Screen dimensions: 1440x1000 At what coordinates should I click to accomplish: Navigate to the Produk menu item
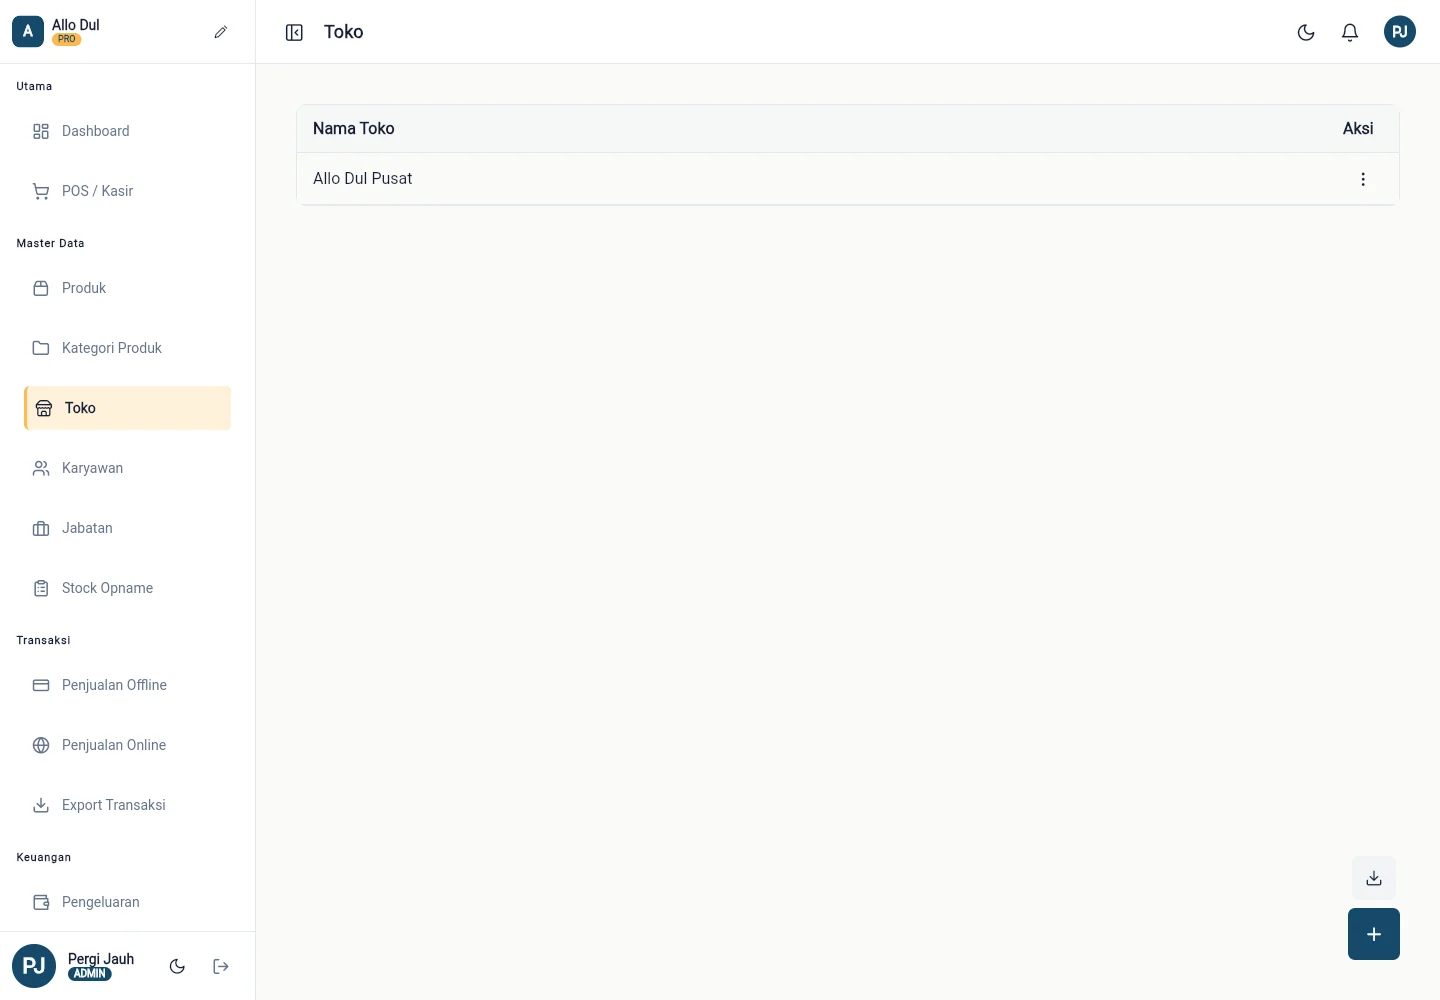(x=128, y=288)
